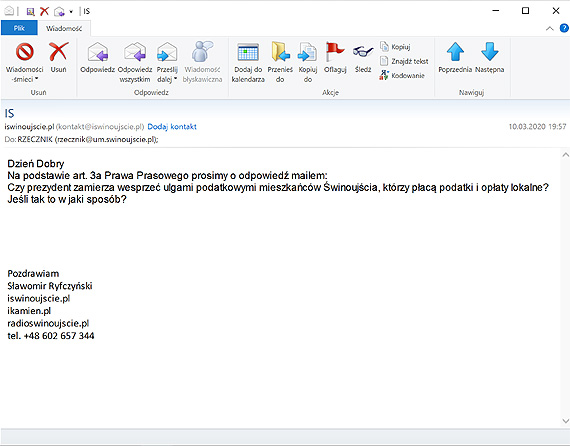
Task: Open Przenieś do move folder icon
Action: tap(280, 62)
